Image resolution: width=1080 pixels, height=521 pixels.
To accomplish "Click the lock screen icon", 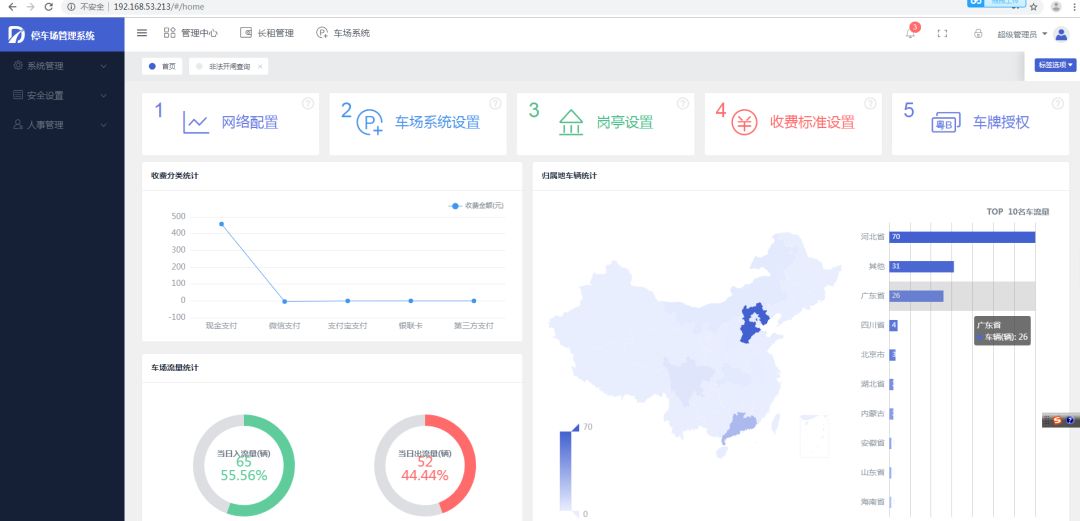I will coord(977,34).
